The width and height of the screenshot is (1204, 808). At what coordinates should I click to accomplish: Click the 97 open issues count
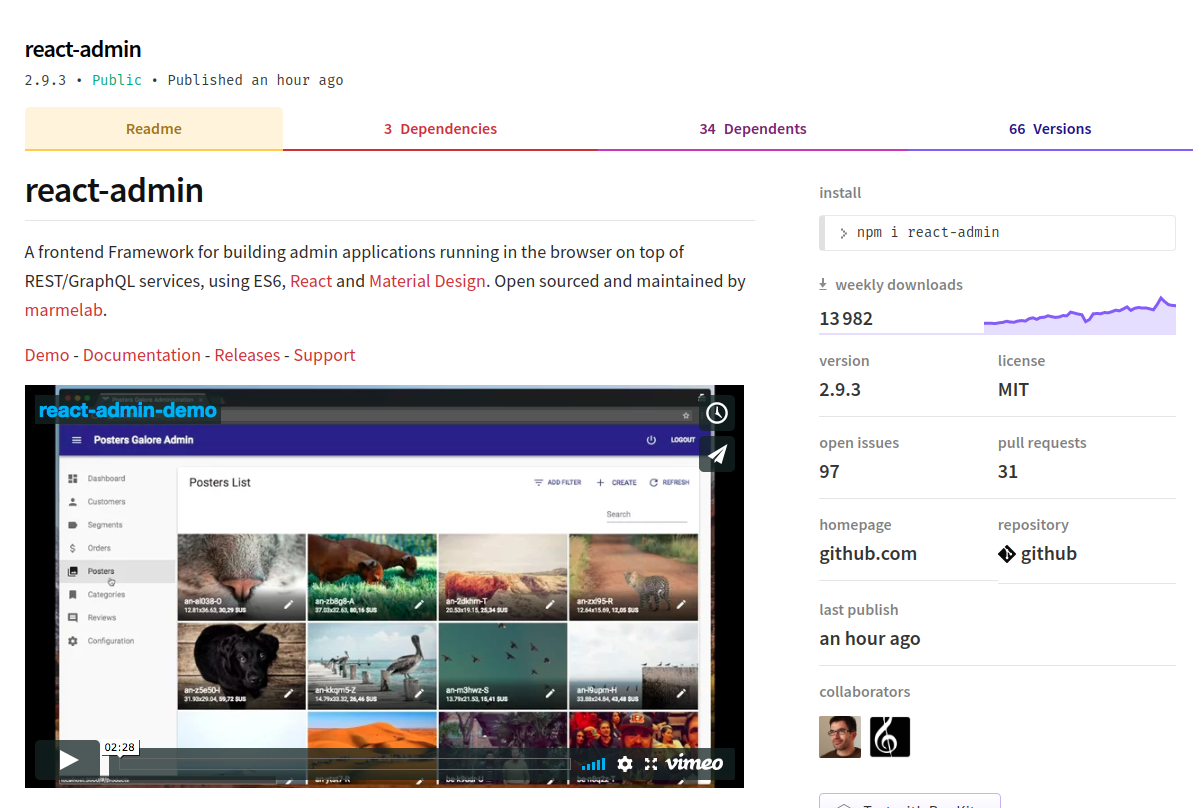pyautogui.click(x=829, y=472)
